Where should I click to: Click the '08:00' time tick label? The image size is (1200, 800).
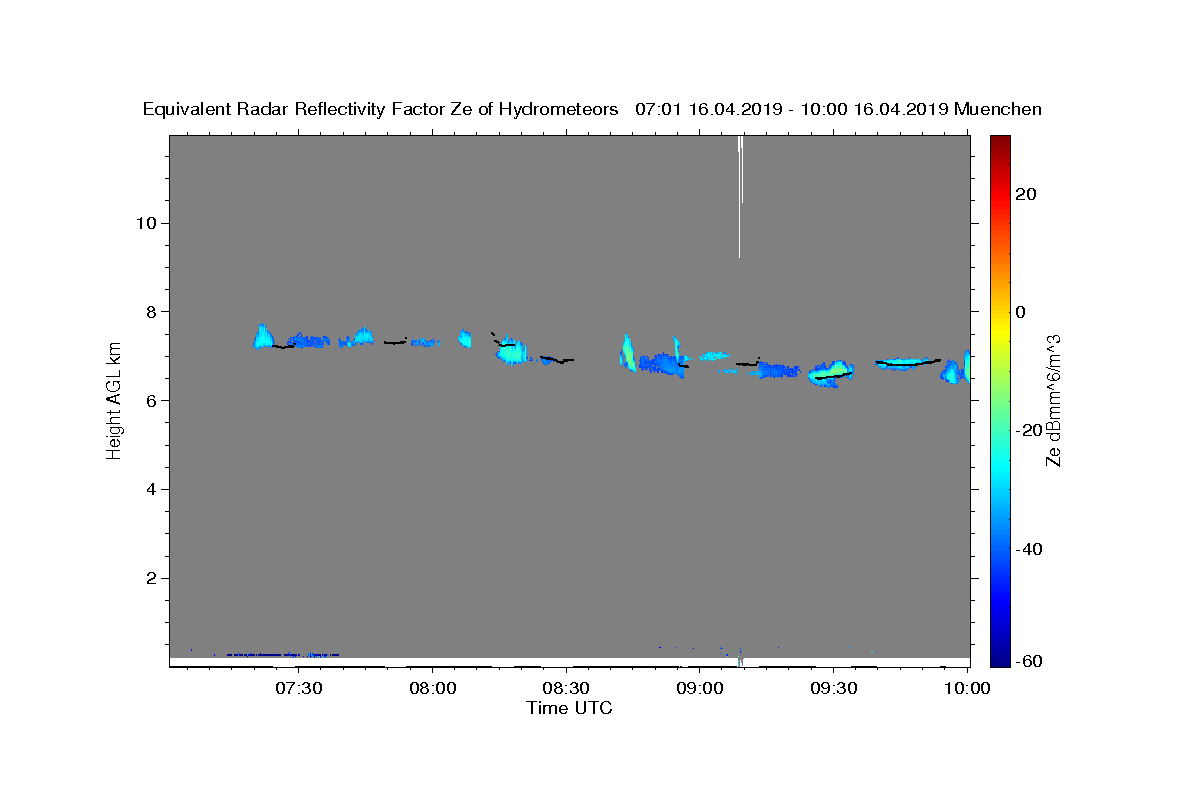tap(432, 689)
